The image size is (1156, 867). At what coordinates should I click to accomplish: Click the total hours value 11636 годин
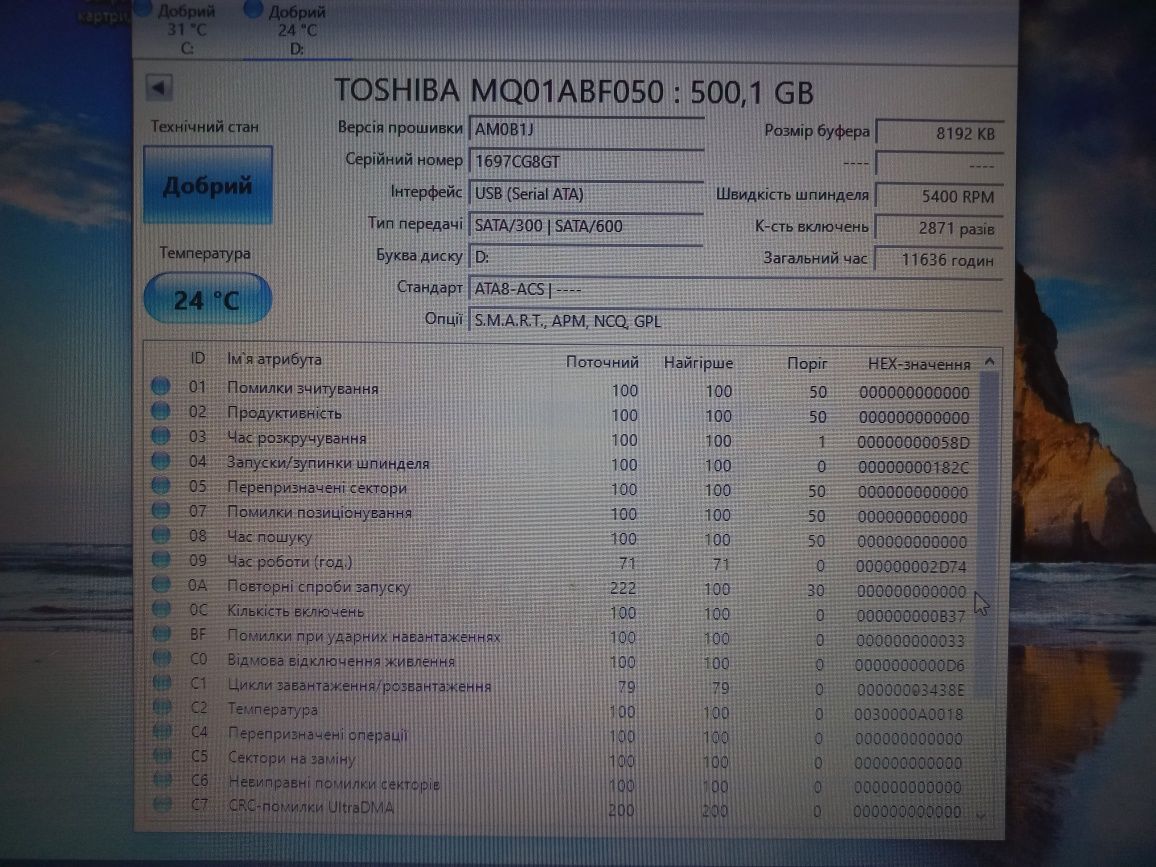coord(939,260)
